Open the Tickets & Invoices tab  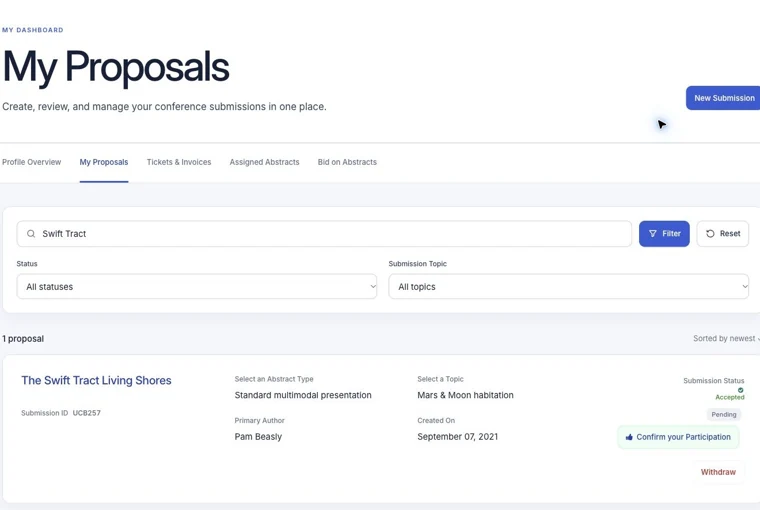coord(179,162)
